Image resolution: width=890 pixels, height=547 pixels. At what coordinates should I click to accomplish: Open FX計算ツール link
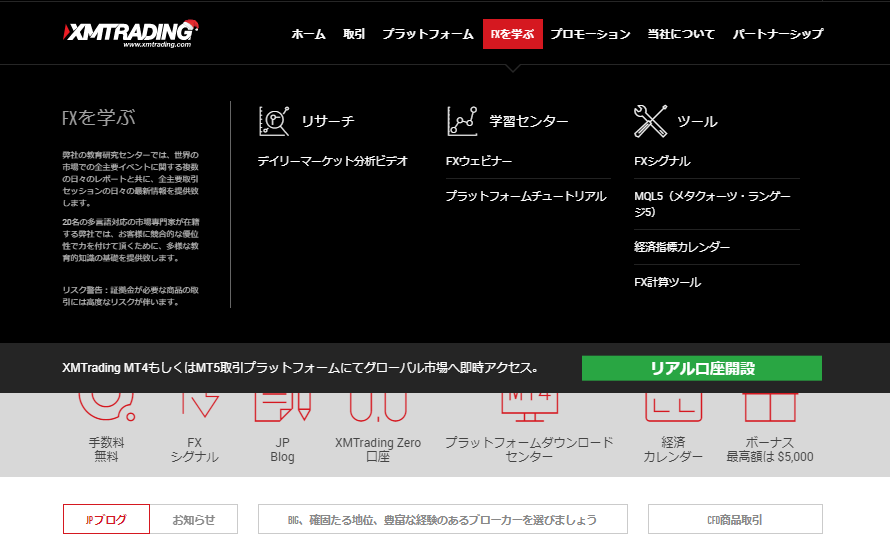[x=668, y=282]
